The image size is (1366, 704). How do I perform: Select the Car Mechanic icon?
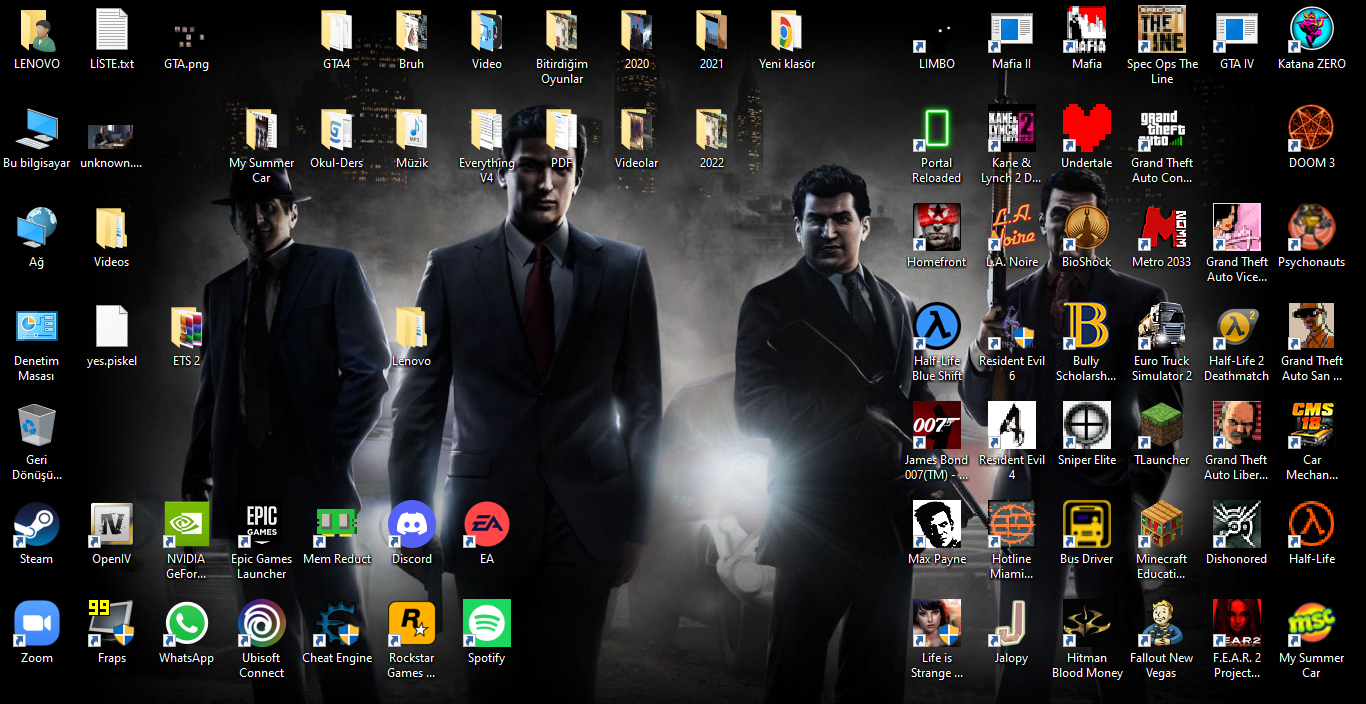[x=1312, y=426]
